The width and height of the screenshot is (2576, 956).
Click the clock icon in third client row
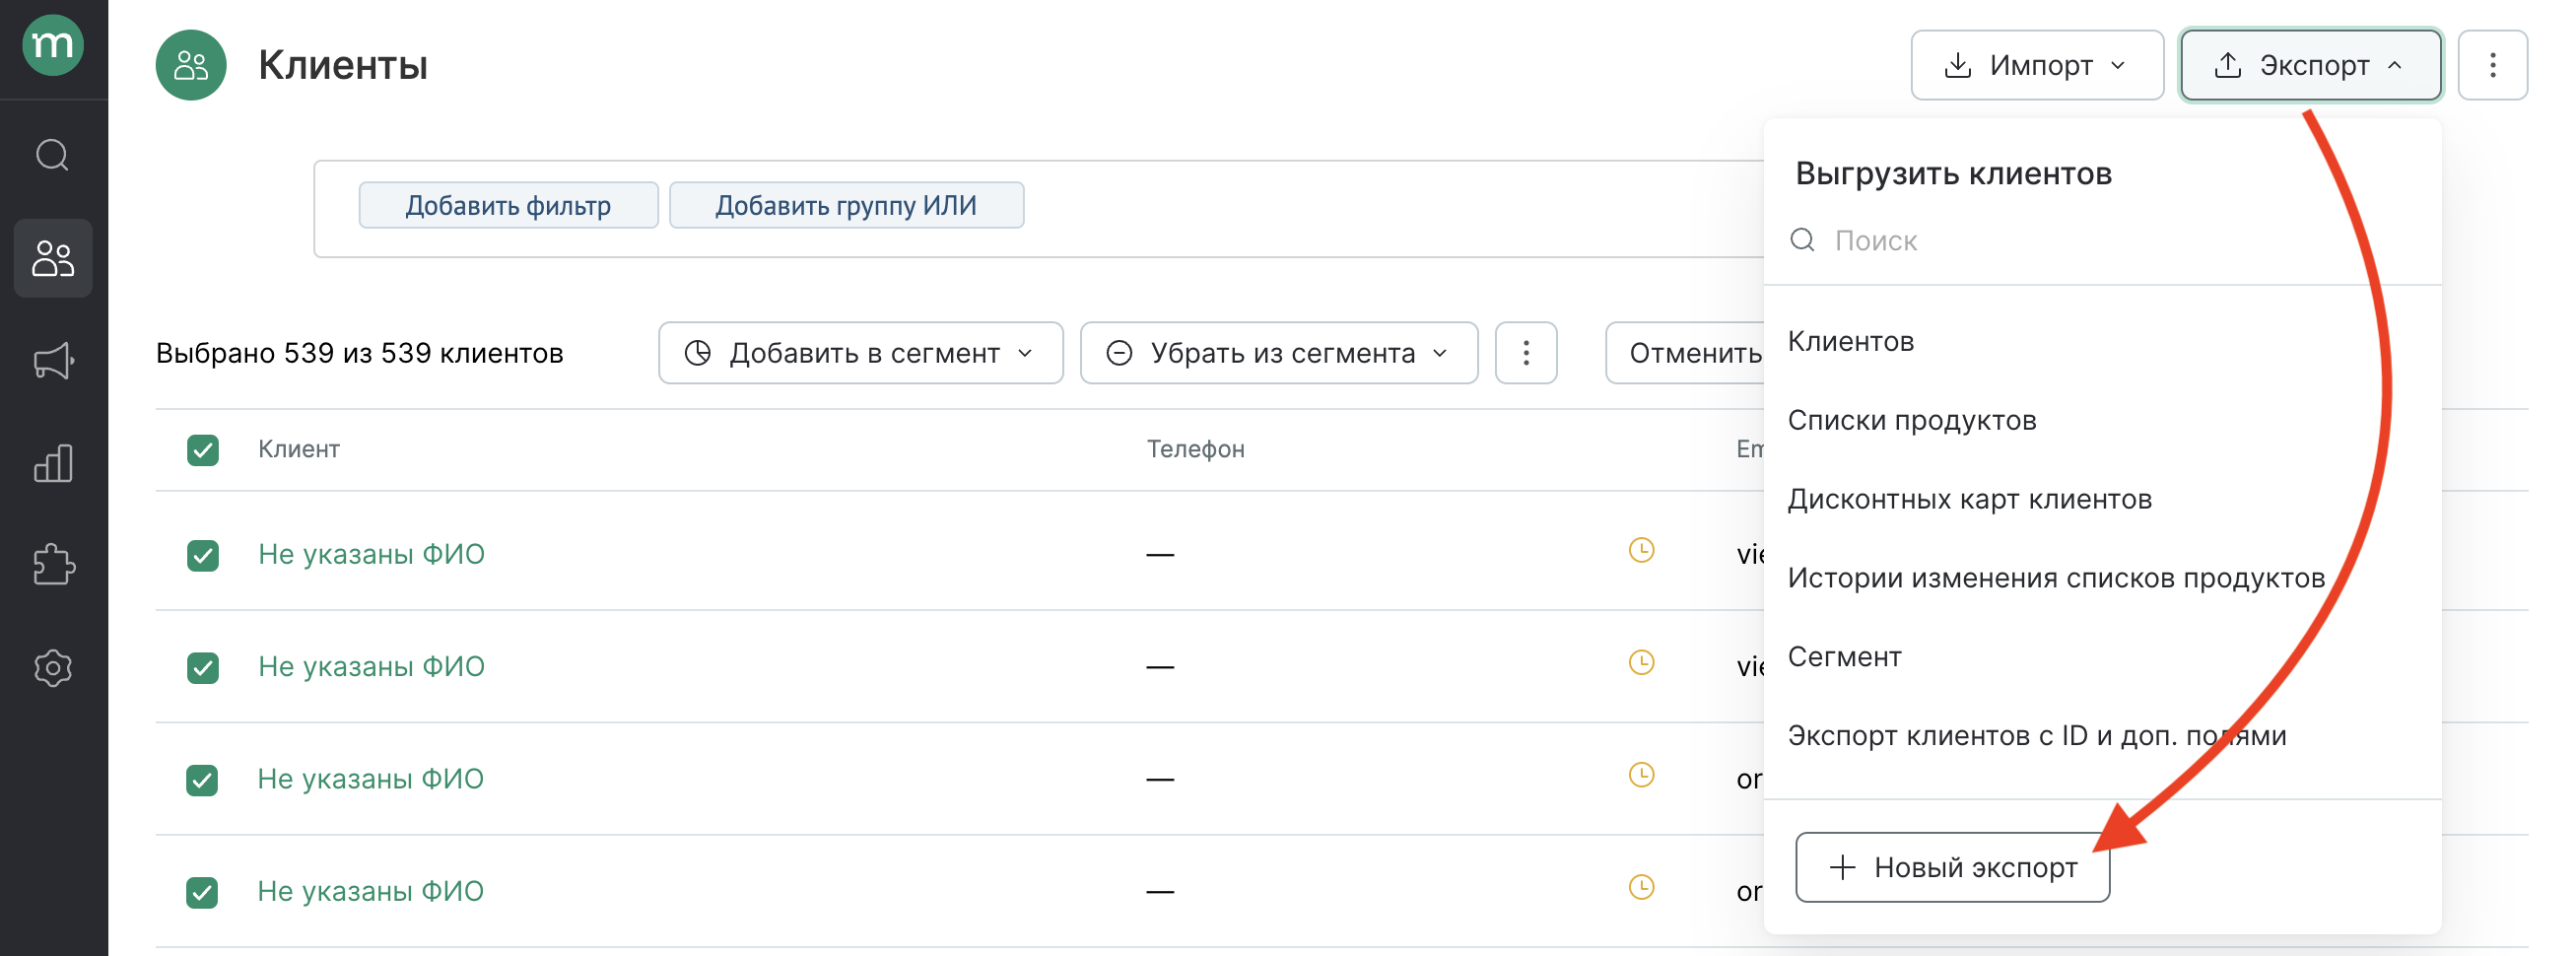coord(1641,775)
